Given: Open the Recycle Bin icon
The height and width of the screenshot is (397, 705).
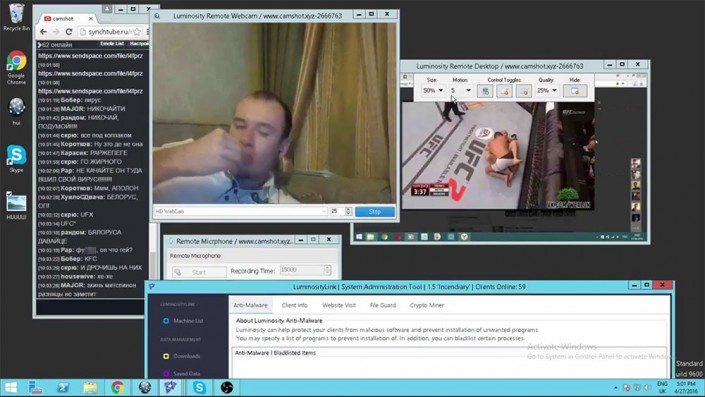Looking at the screenshot, I should [x=17, y=18].
